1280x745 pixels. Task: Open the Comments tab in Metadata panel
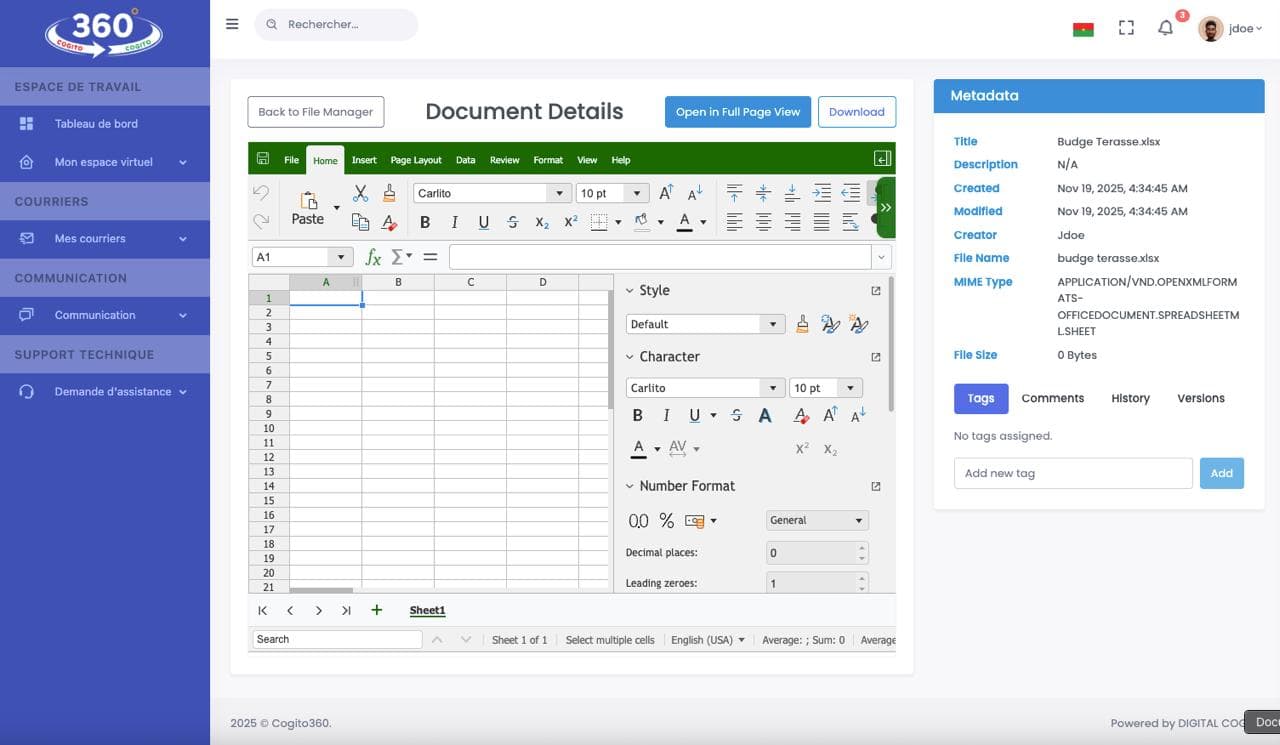click(1052, 398)
